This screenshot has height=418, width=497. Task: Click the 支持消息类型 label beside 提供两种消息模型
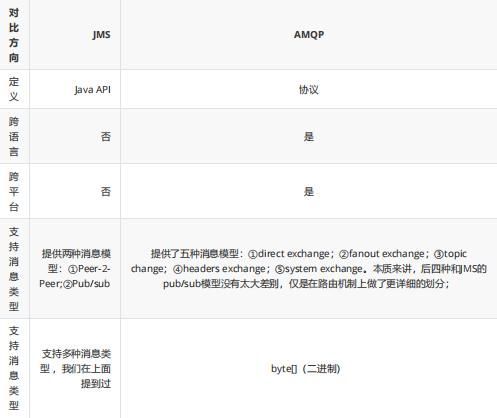point(14,268)
